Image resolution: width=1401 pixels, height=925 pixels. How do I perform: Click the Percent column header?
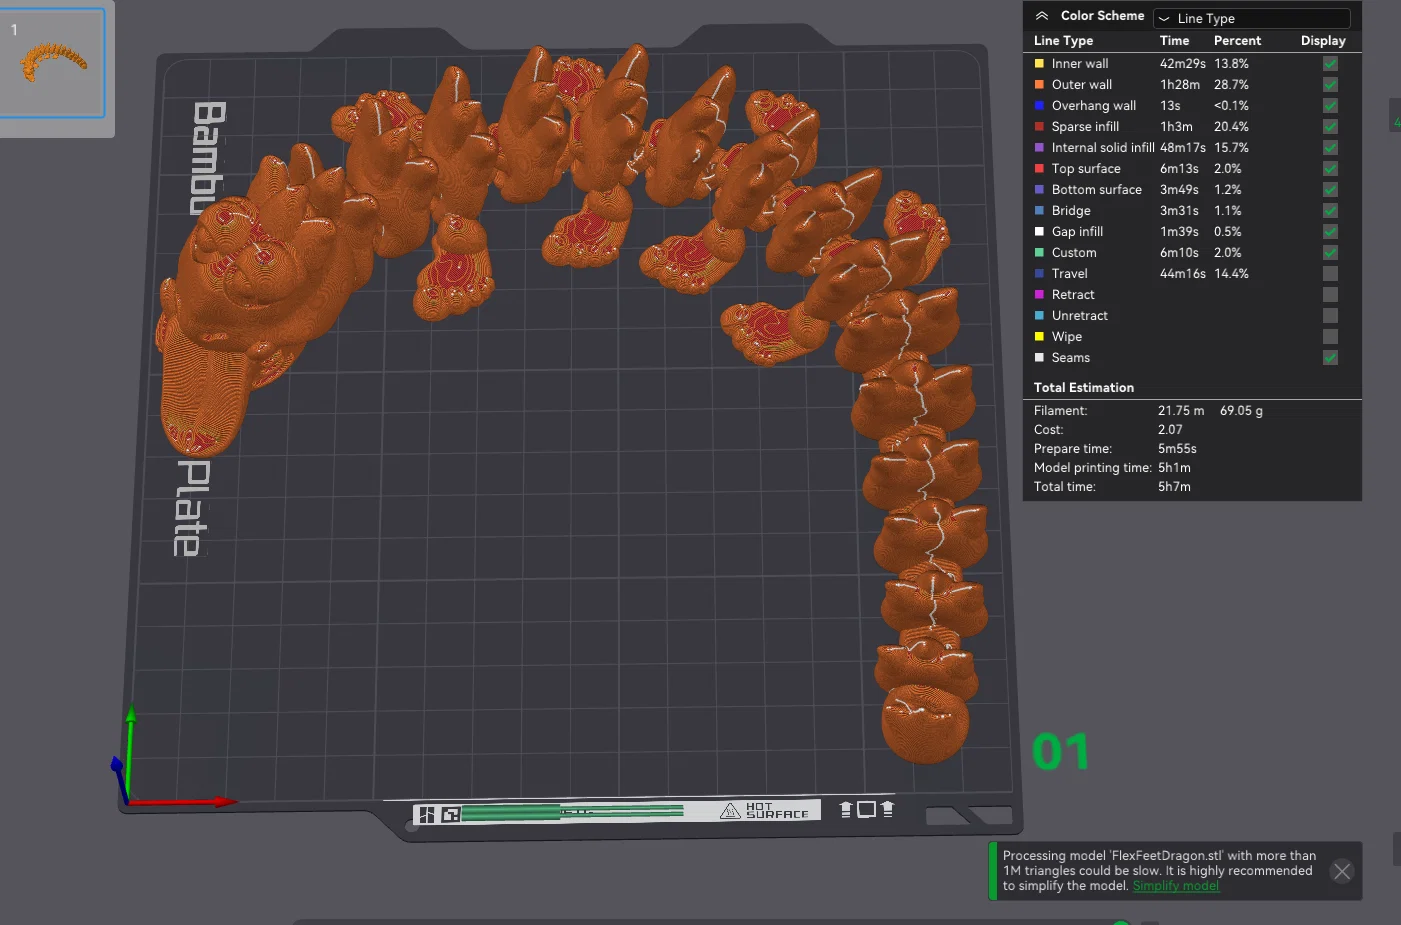(x=1237, y=41)
